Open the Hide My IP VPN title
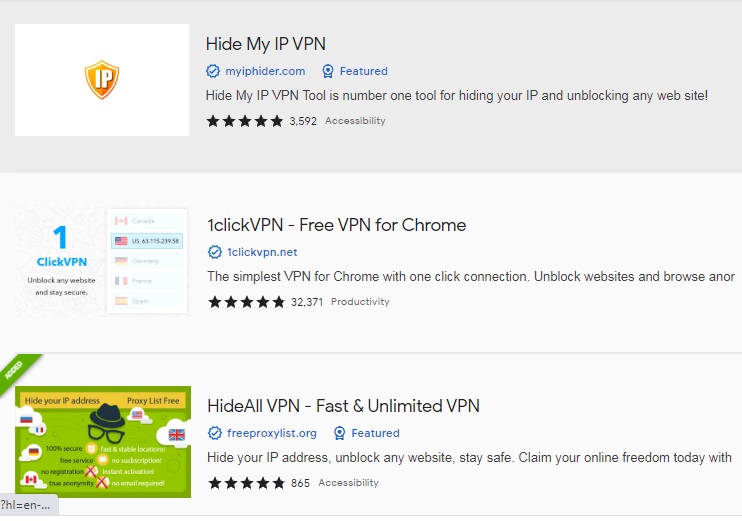 [265, 44]
